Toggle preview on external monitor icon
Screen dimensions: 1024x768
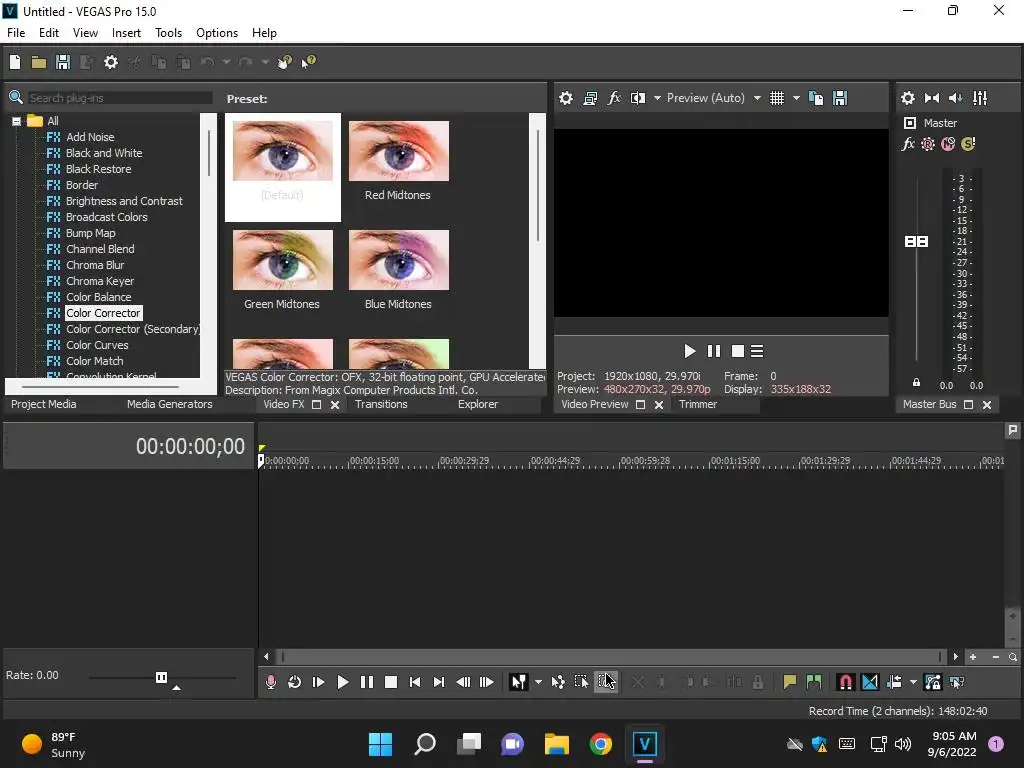590,98
